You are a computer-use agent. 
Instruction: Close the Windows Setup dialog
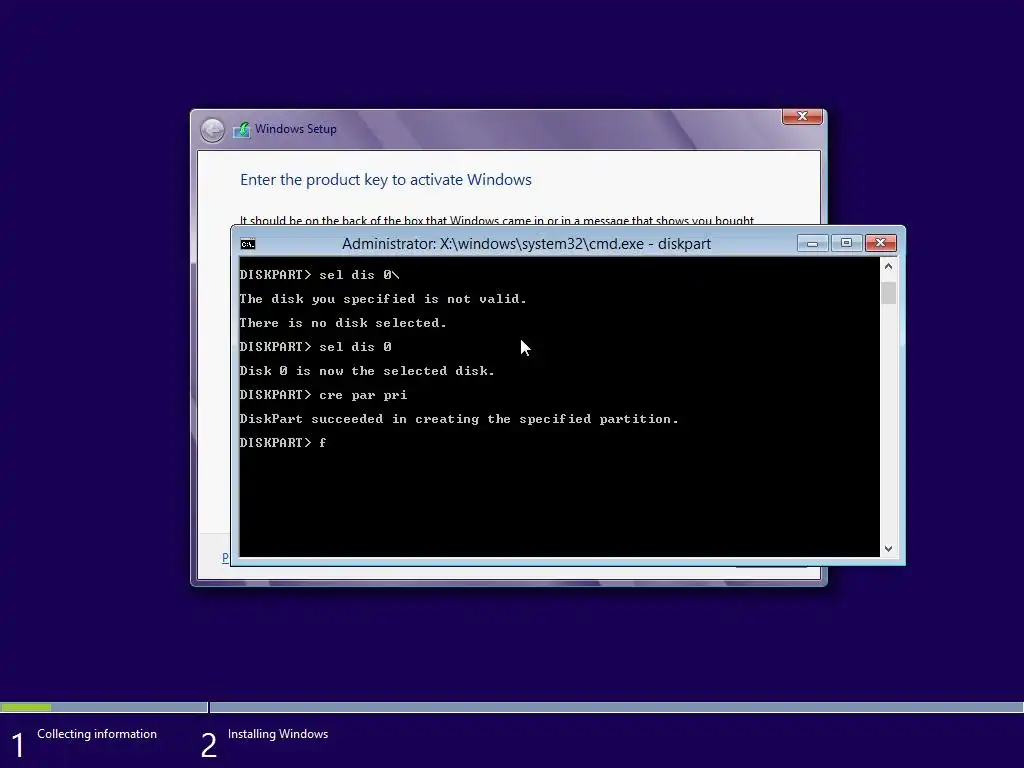(x=802, y=116)
